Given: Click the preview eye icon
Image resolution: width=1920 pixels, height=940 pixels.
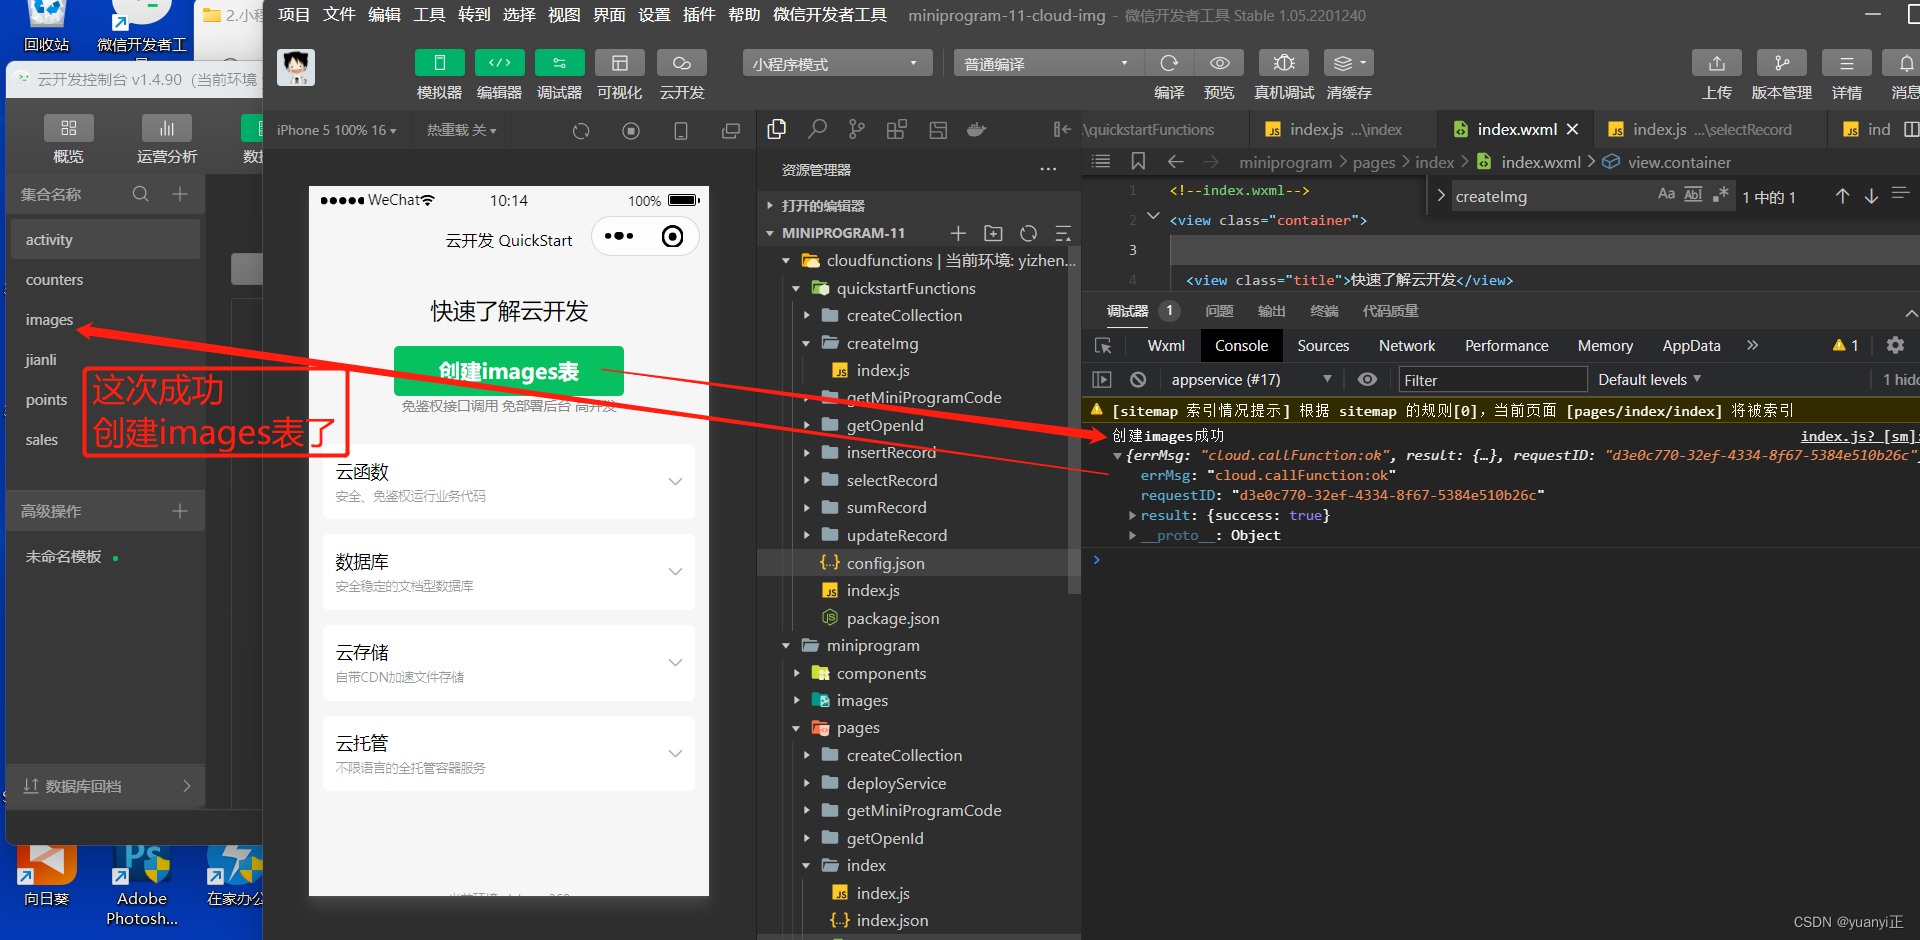Looking at the screenshot, I should pyautogui.click(x=1219, y=63).
